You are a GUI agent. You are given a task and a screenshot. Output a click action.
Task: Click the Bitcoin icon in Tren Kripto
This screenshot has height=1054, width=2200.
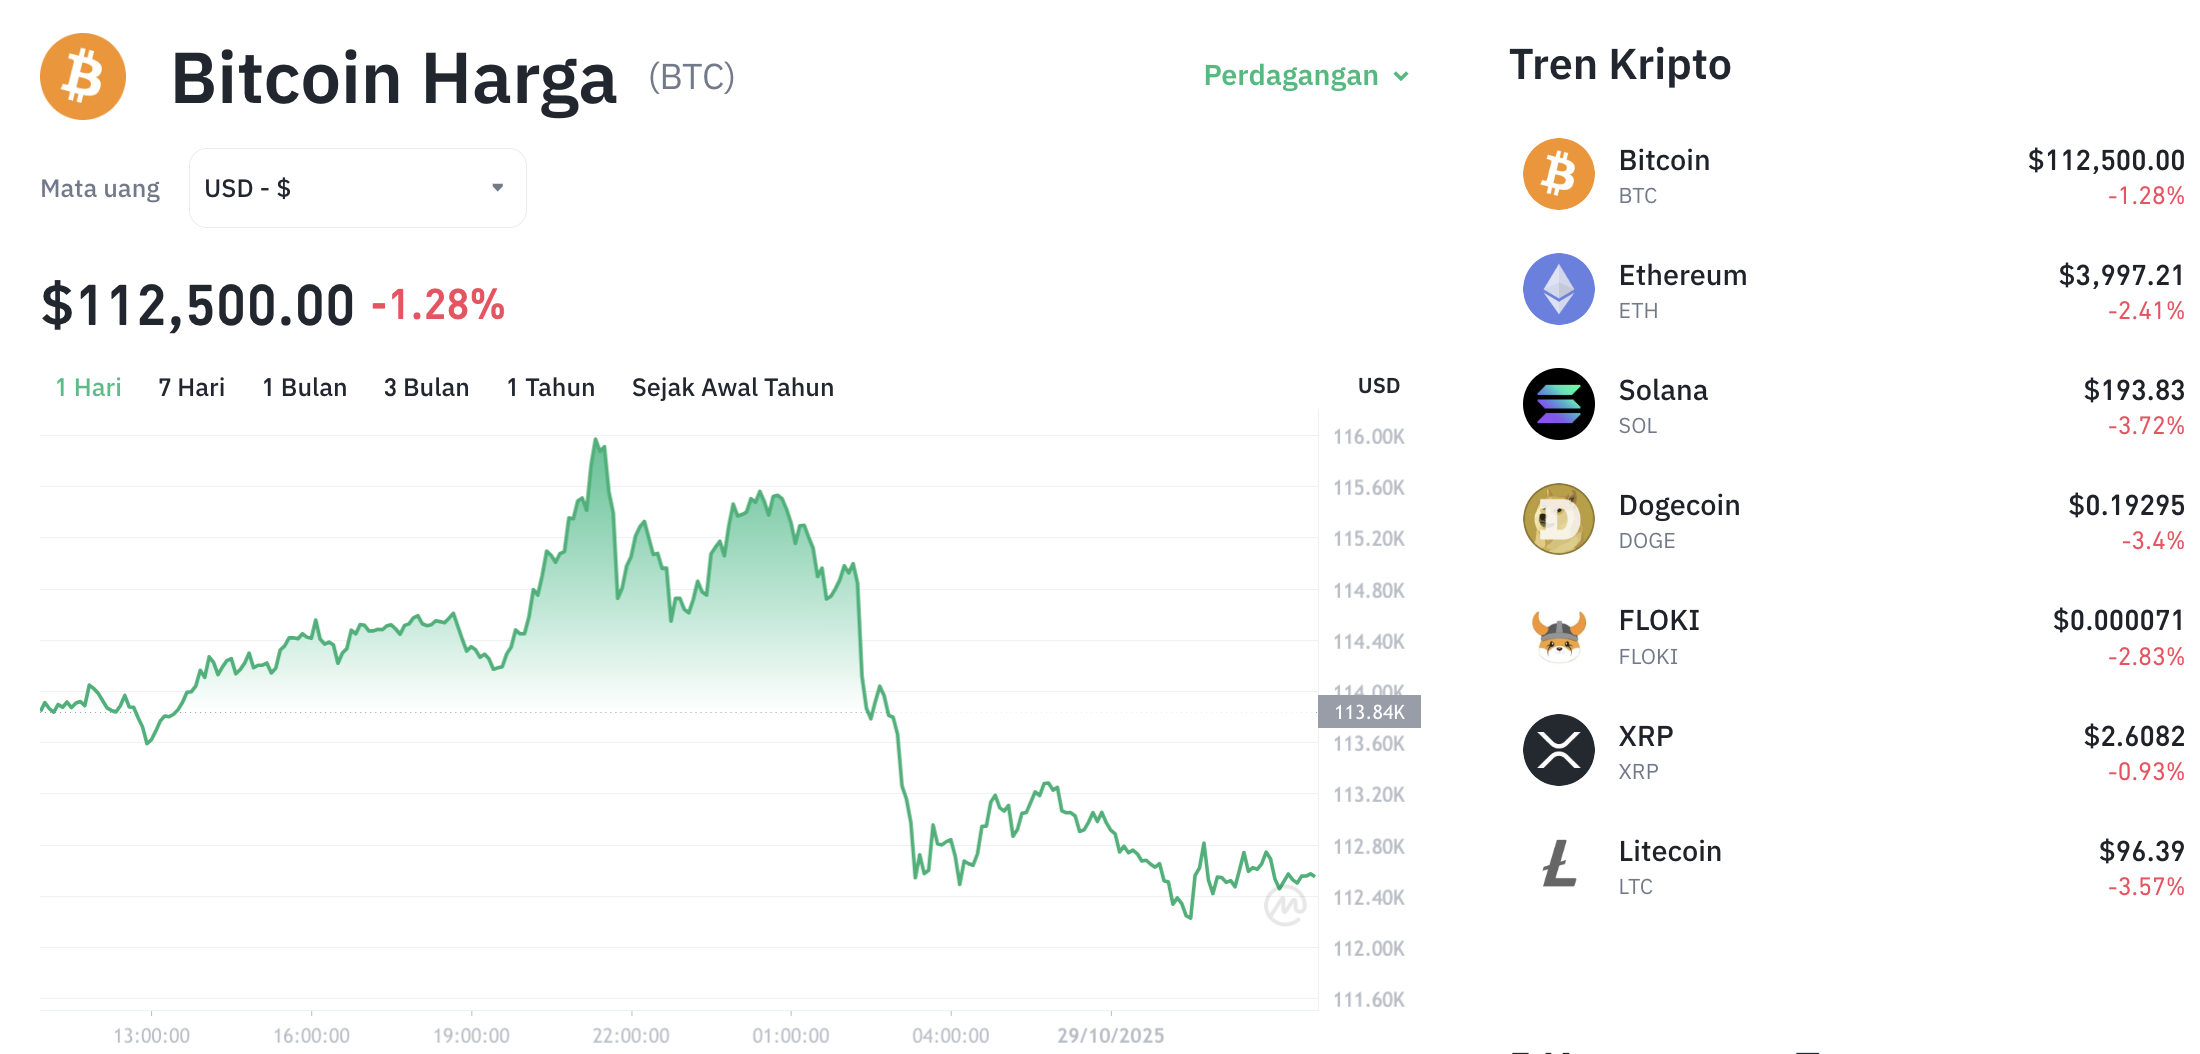(1558, 174)
